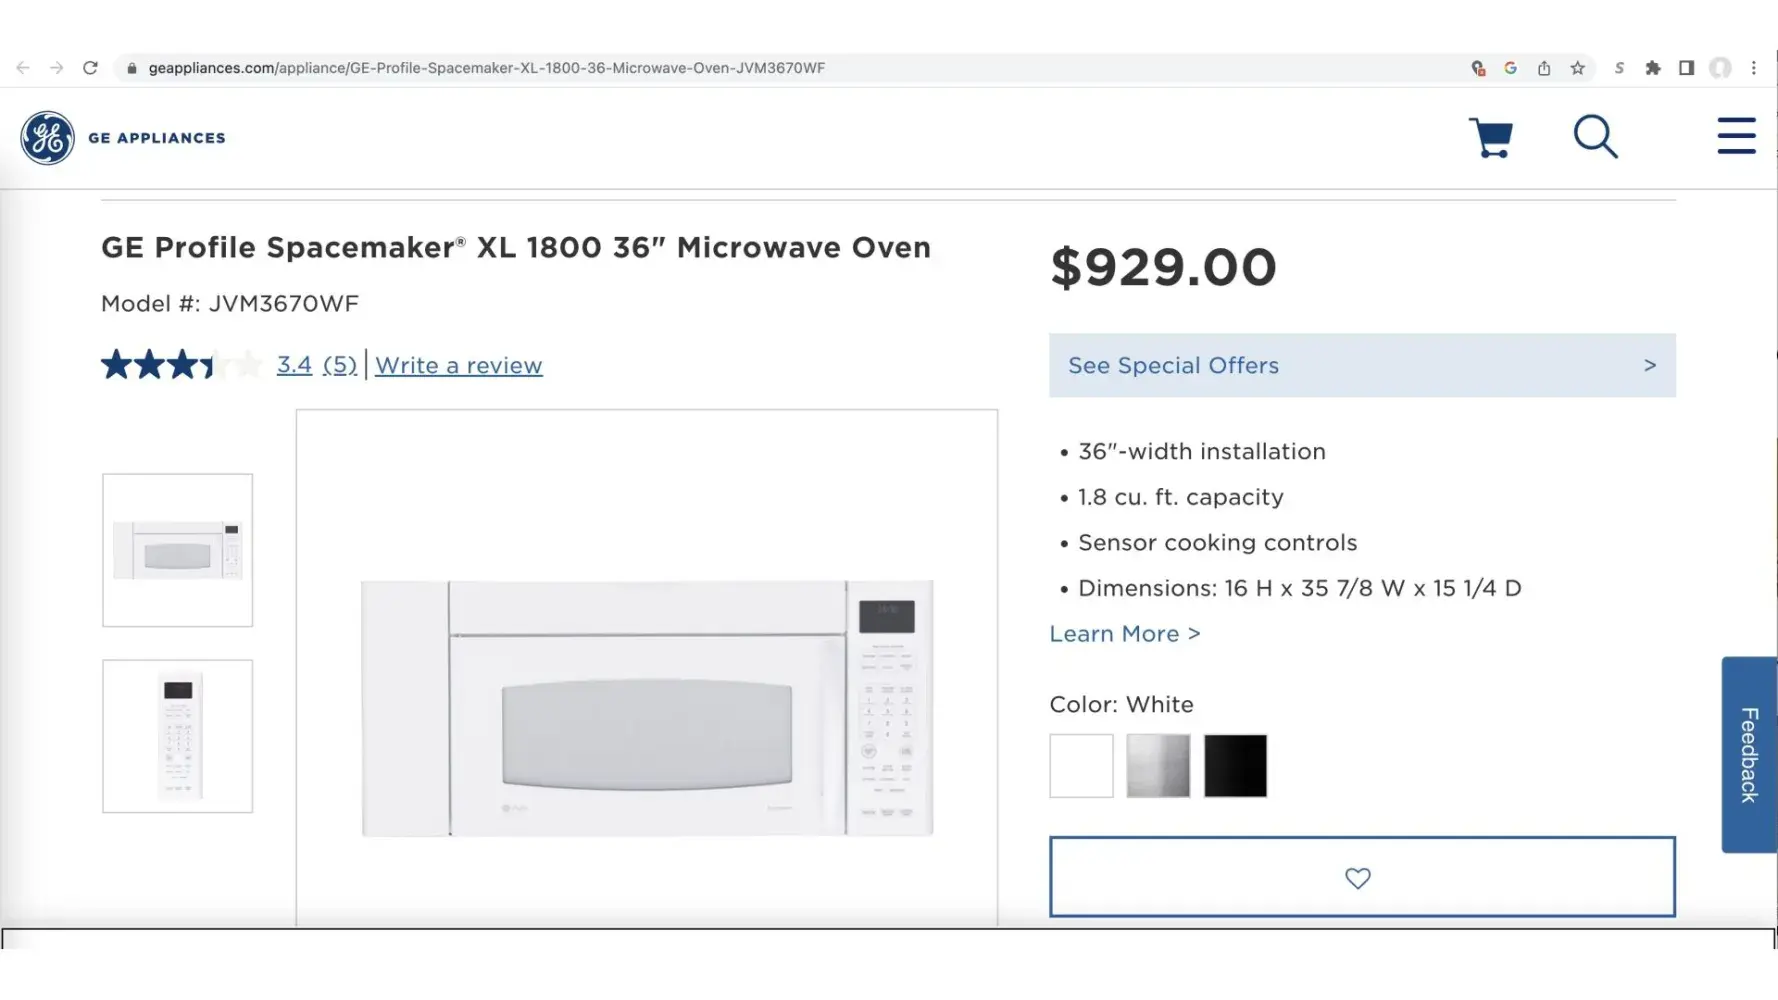The image size is (1778, 1000).
Task: Open browser extensions puzzle icon
Action: click(1652, 68)
